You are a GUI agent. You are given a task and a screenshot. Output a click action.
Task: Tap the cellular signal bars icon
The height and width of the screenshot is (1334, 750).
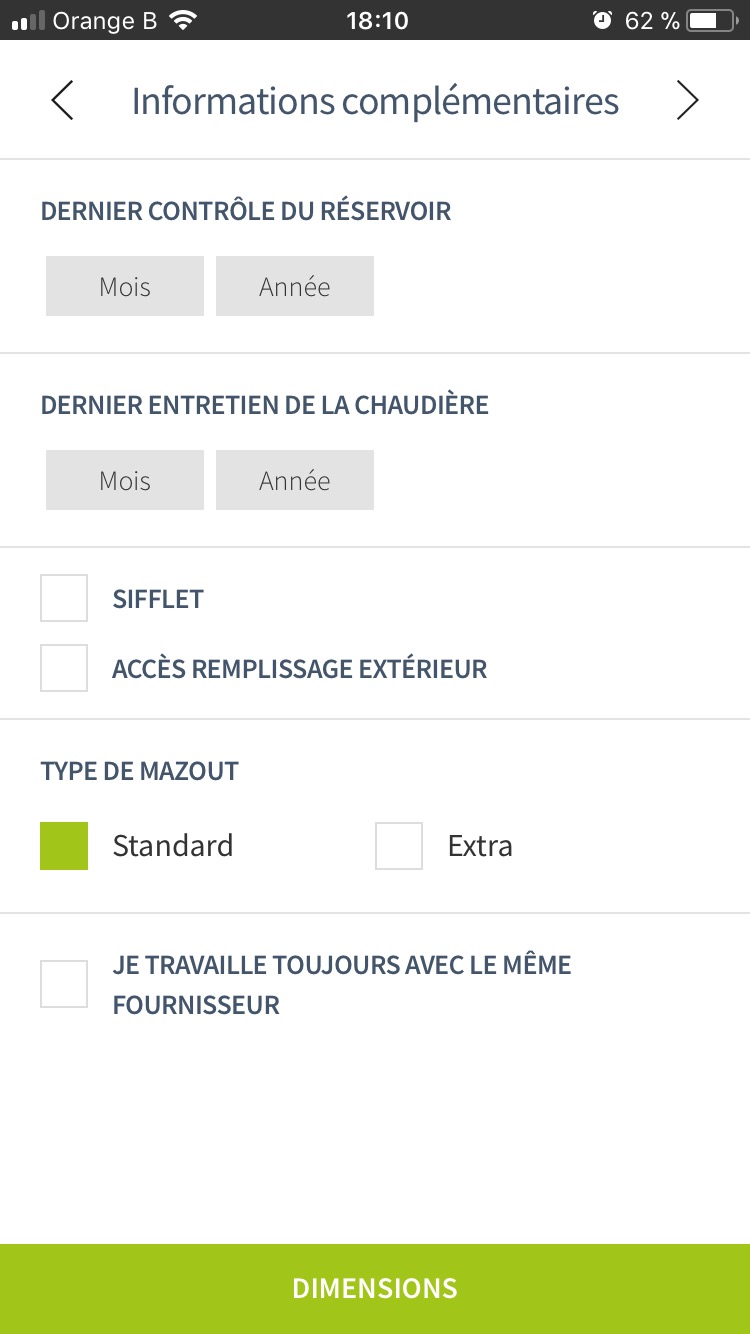point(29,21)
